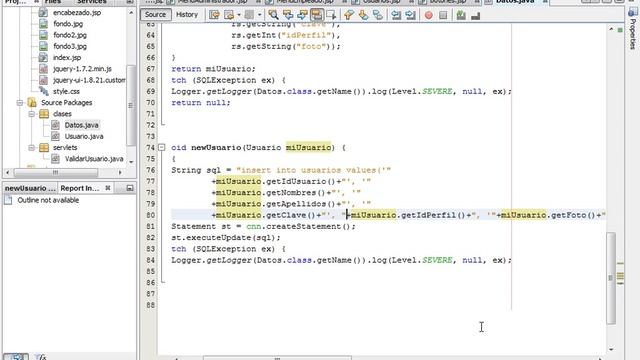The height and width of the screenshot is (360, 640).
Task: Click the editor vertical scrollbar thumb
Action: [x=611, y=278]
